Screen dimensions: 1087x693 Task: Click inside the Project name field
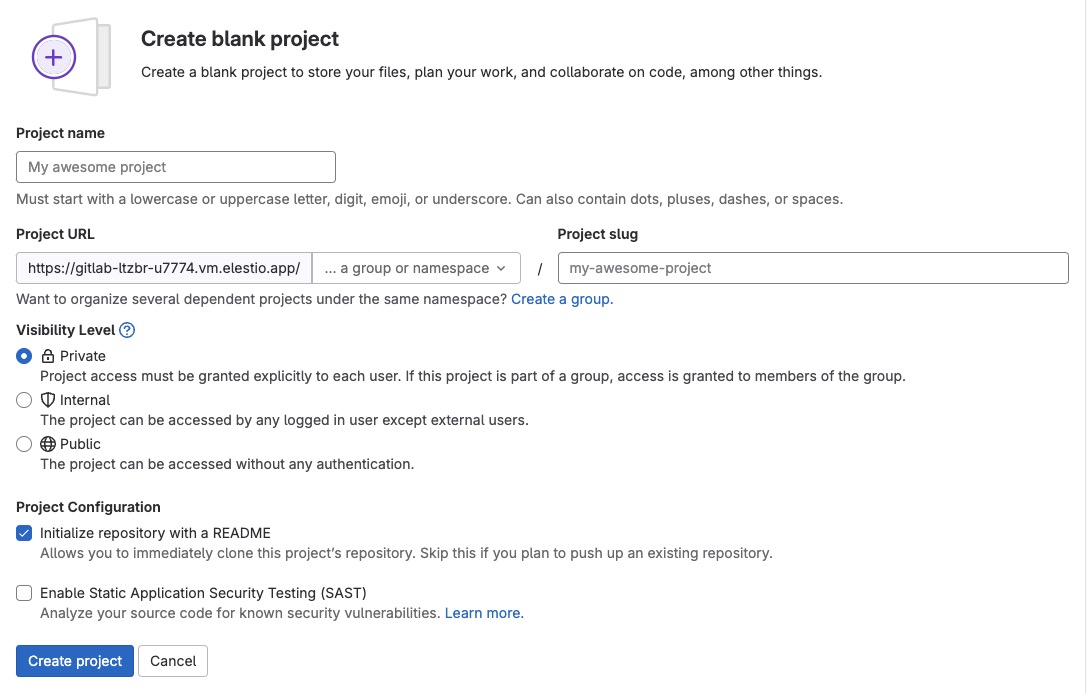175,166
